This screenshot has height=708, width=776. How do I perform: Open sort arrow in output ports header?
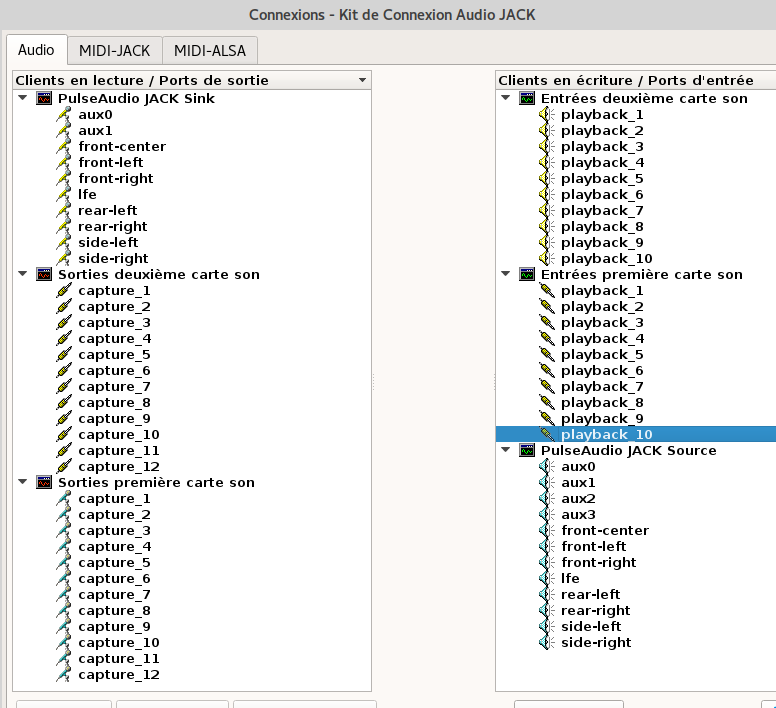click(362, 80)
